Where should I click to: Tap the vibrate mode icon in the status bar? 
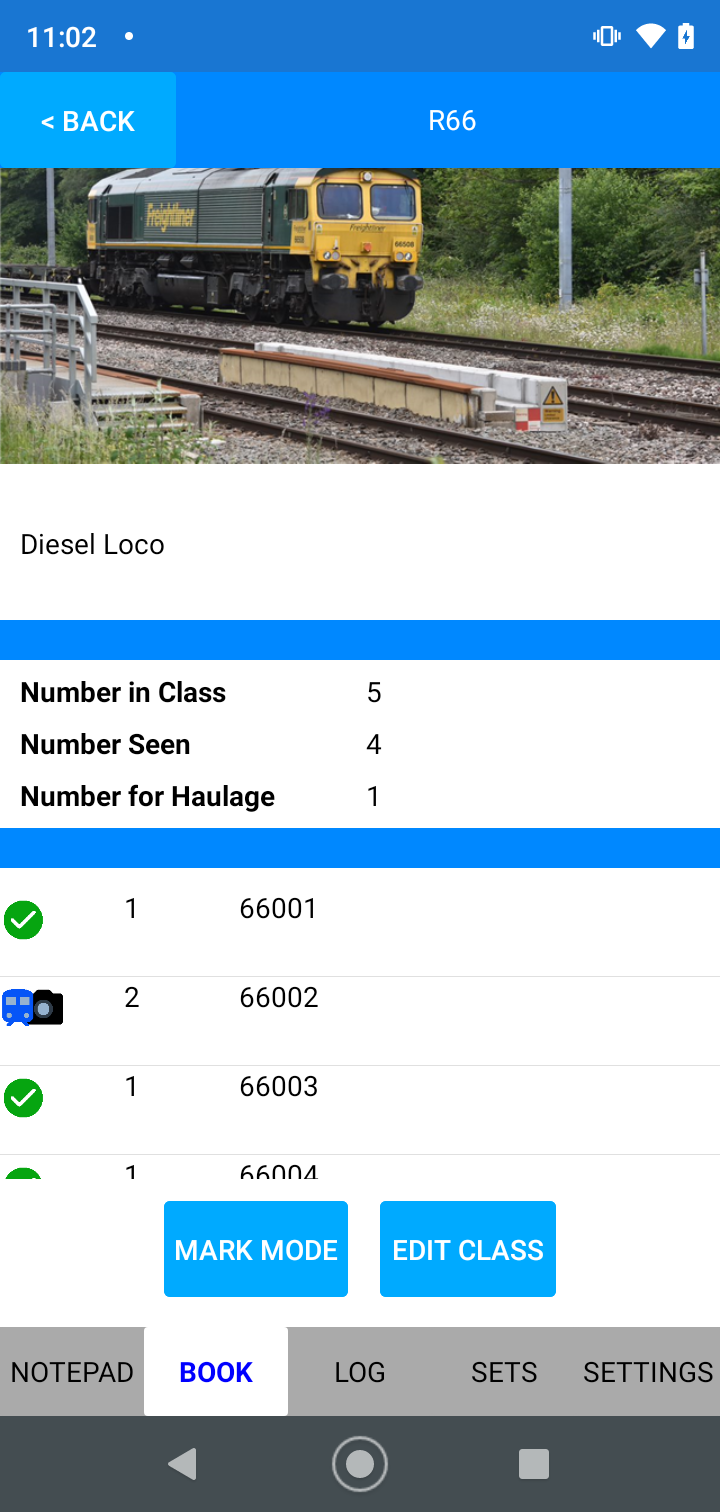tap(606, 36)
